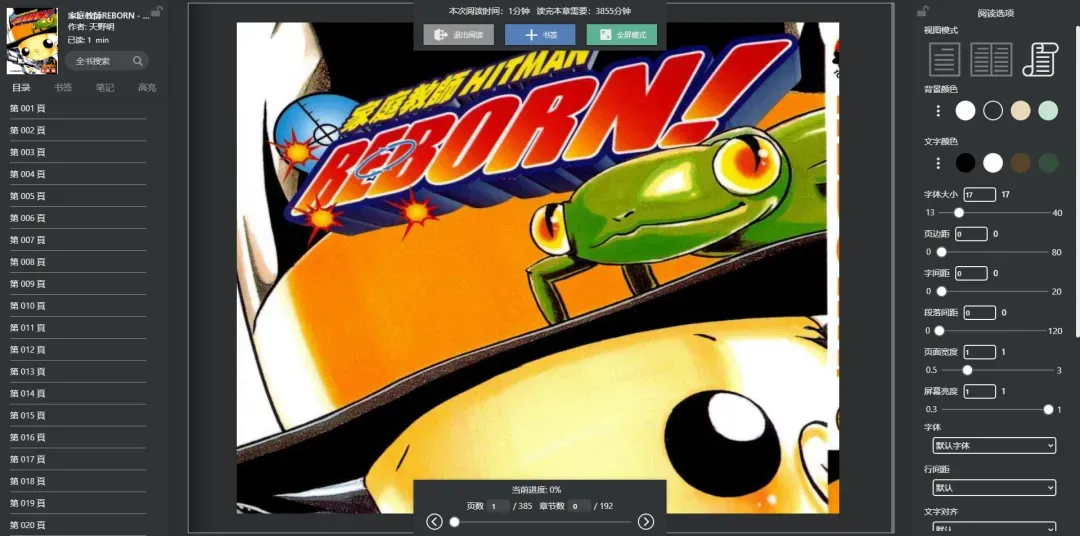The height and width of the screenshot is (536, 1080).
Task: Choose the brown text color swatch
Action: [1020, 163]
